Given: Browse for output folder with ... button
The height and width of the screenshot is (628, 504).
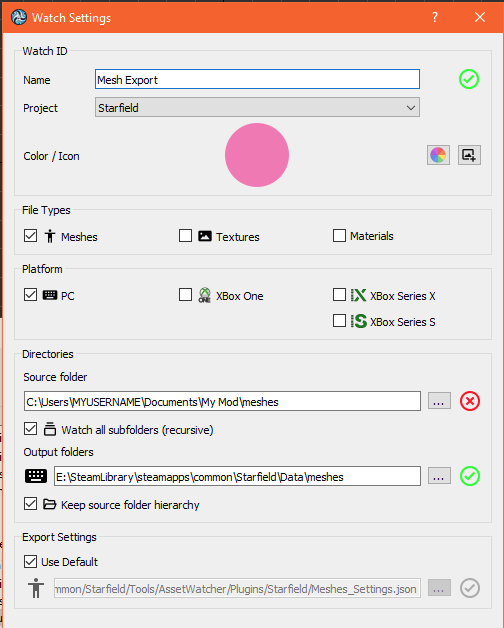Looking at the screenshot, I should pyautogui.click(x=439, y=476).
